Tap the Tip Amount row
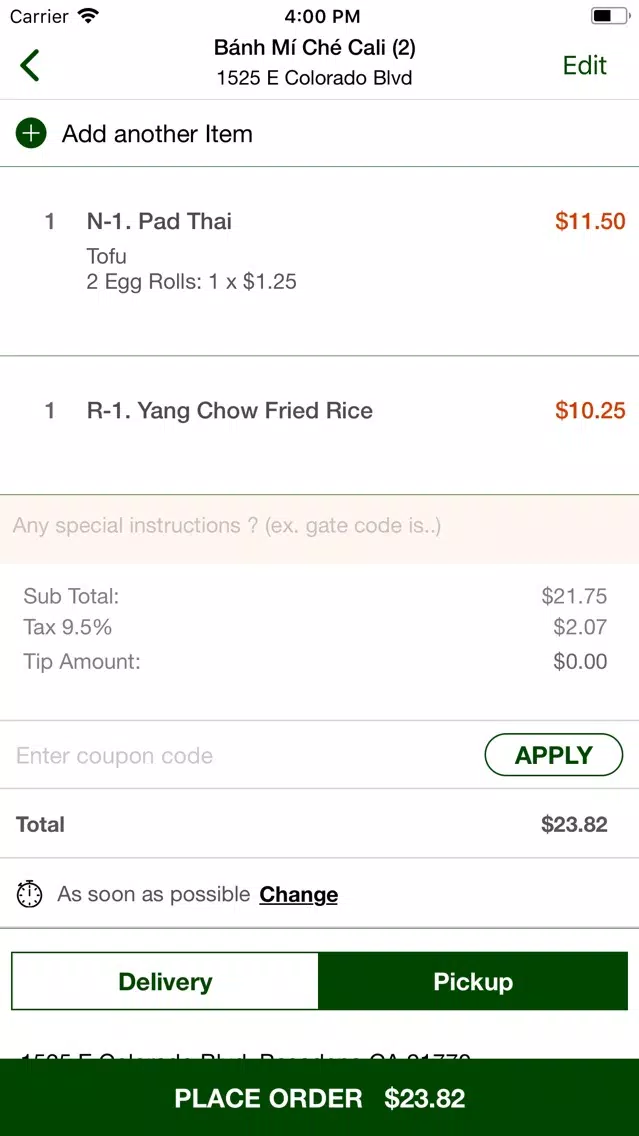The image size is (639, 1136). [315, 661]
